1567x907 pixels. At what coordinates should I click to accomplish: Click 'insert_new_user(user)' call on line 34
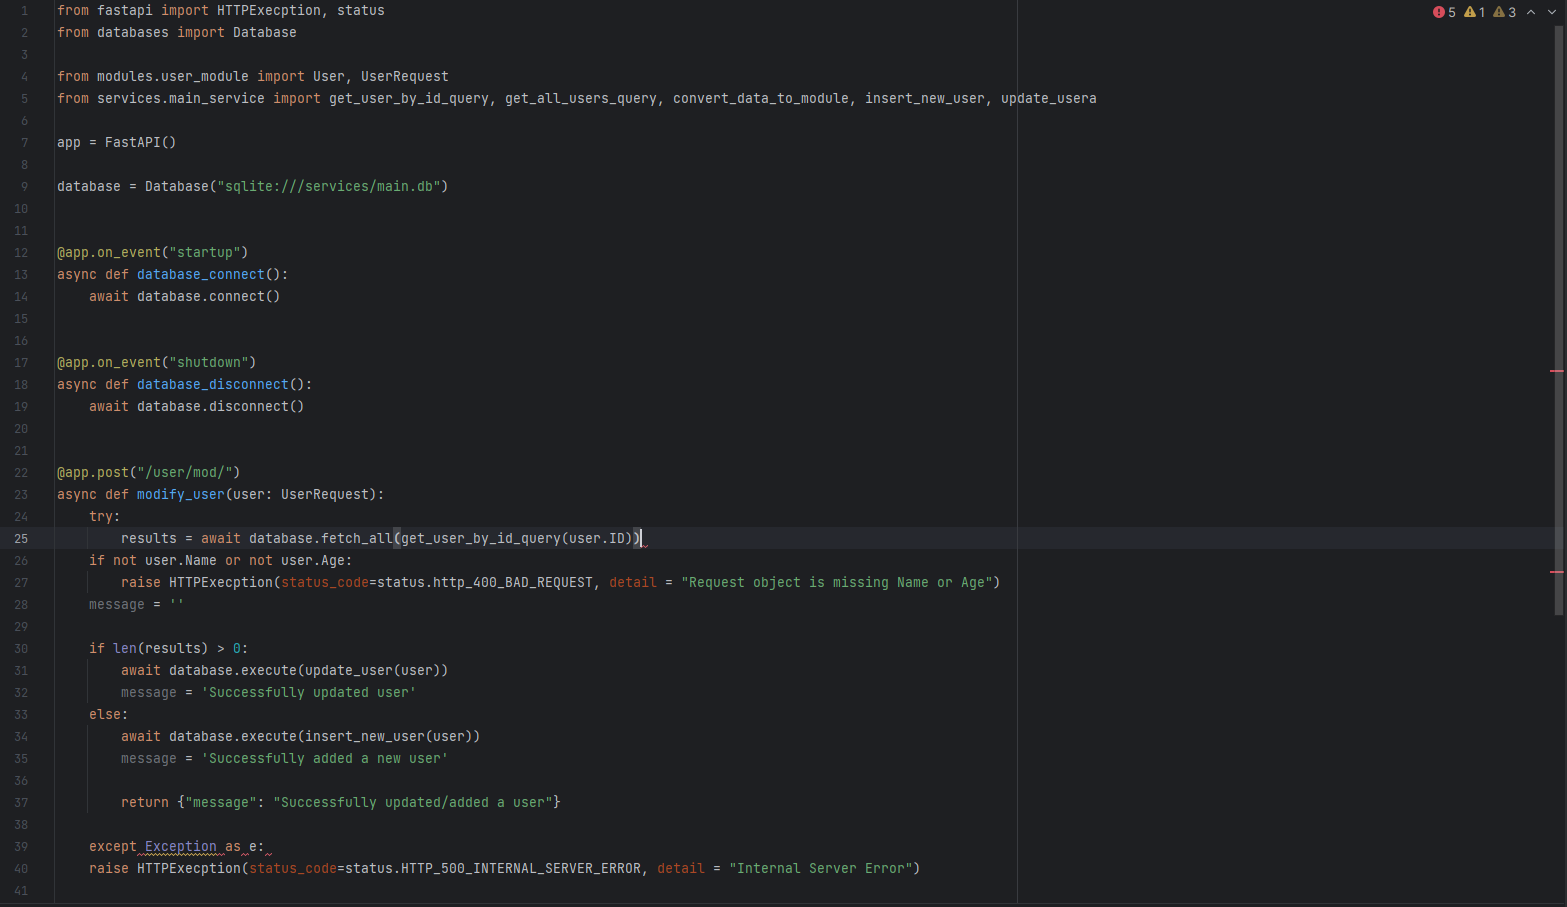(389, 736)
